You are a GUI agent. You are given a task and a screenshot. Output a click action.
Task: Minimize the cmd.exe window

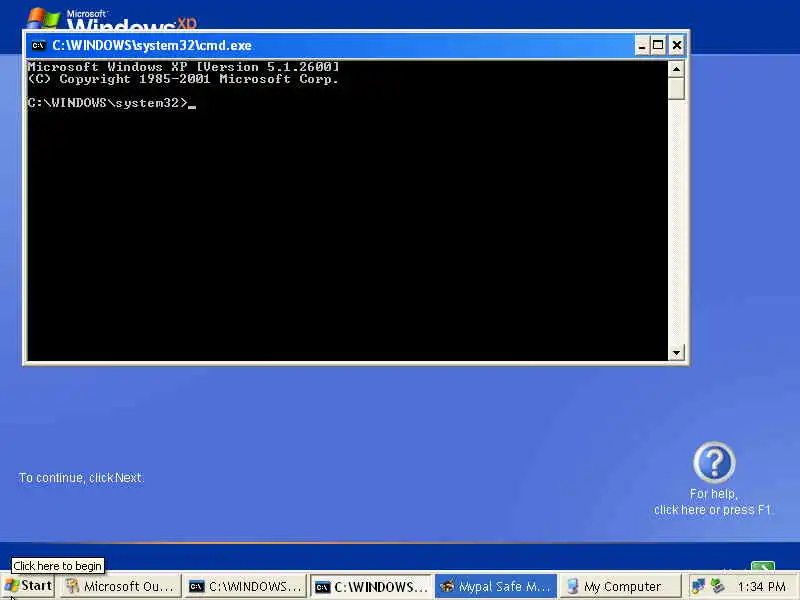tap(642, 45)
